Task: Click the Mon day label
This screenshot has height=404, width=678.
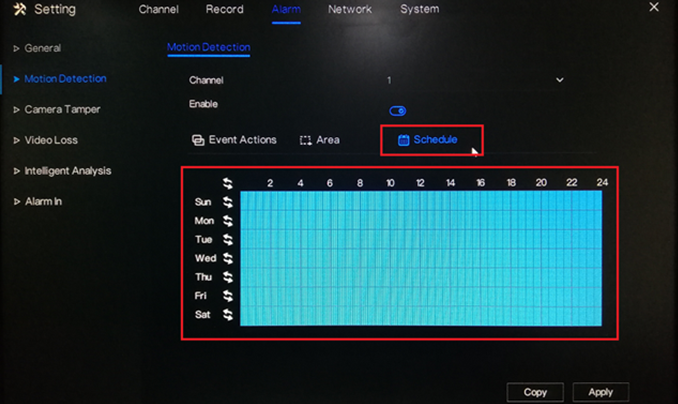Action: pyautogui.click(x=204, y=221)
